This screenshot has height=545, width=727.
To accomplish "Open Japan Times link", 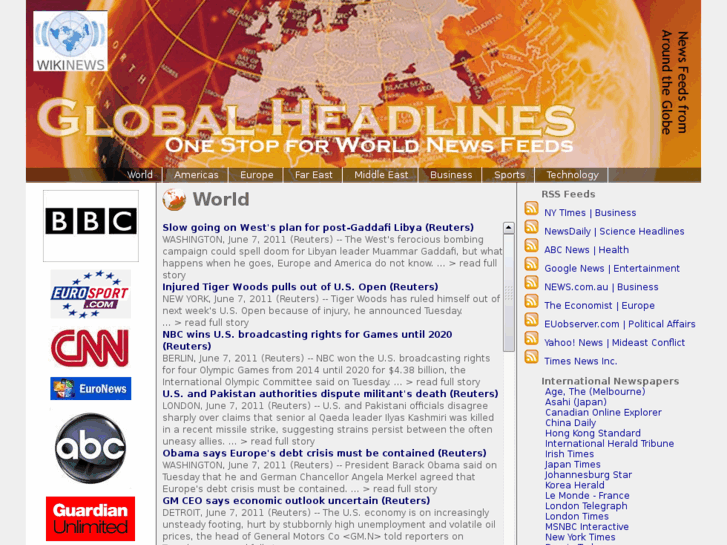I will point(573,464).
